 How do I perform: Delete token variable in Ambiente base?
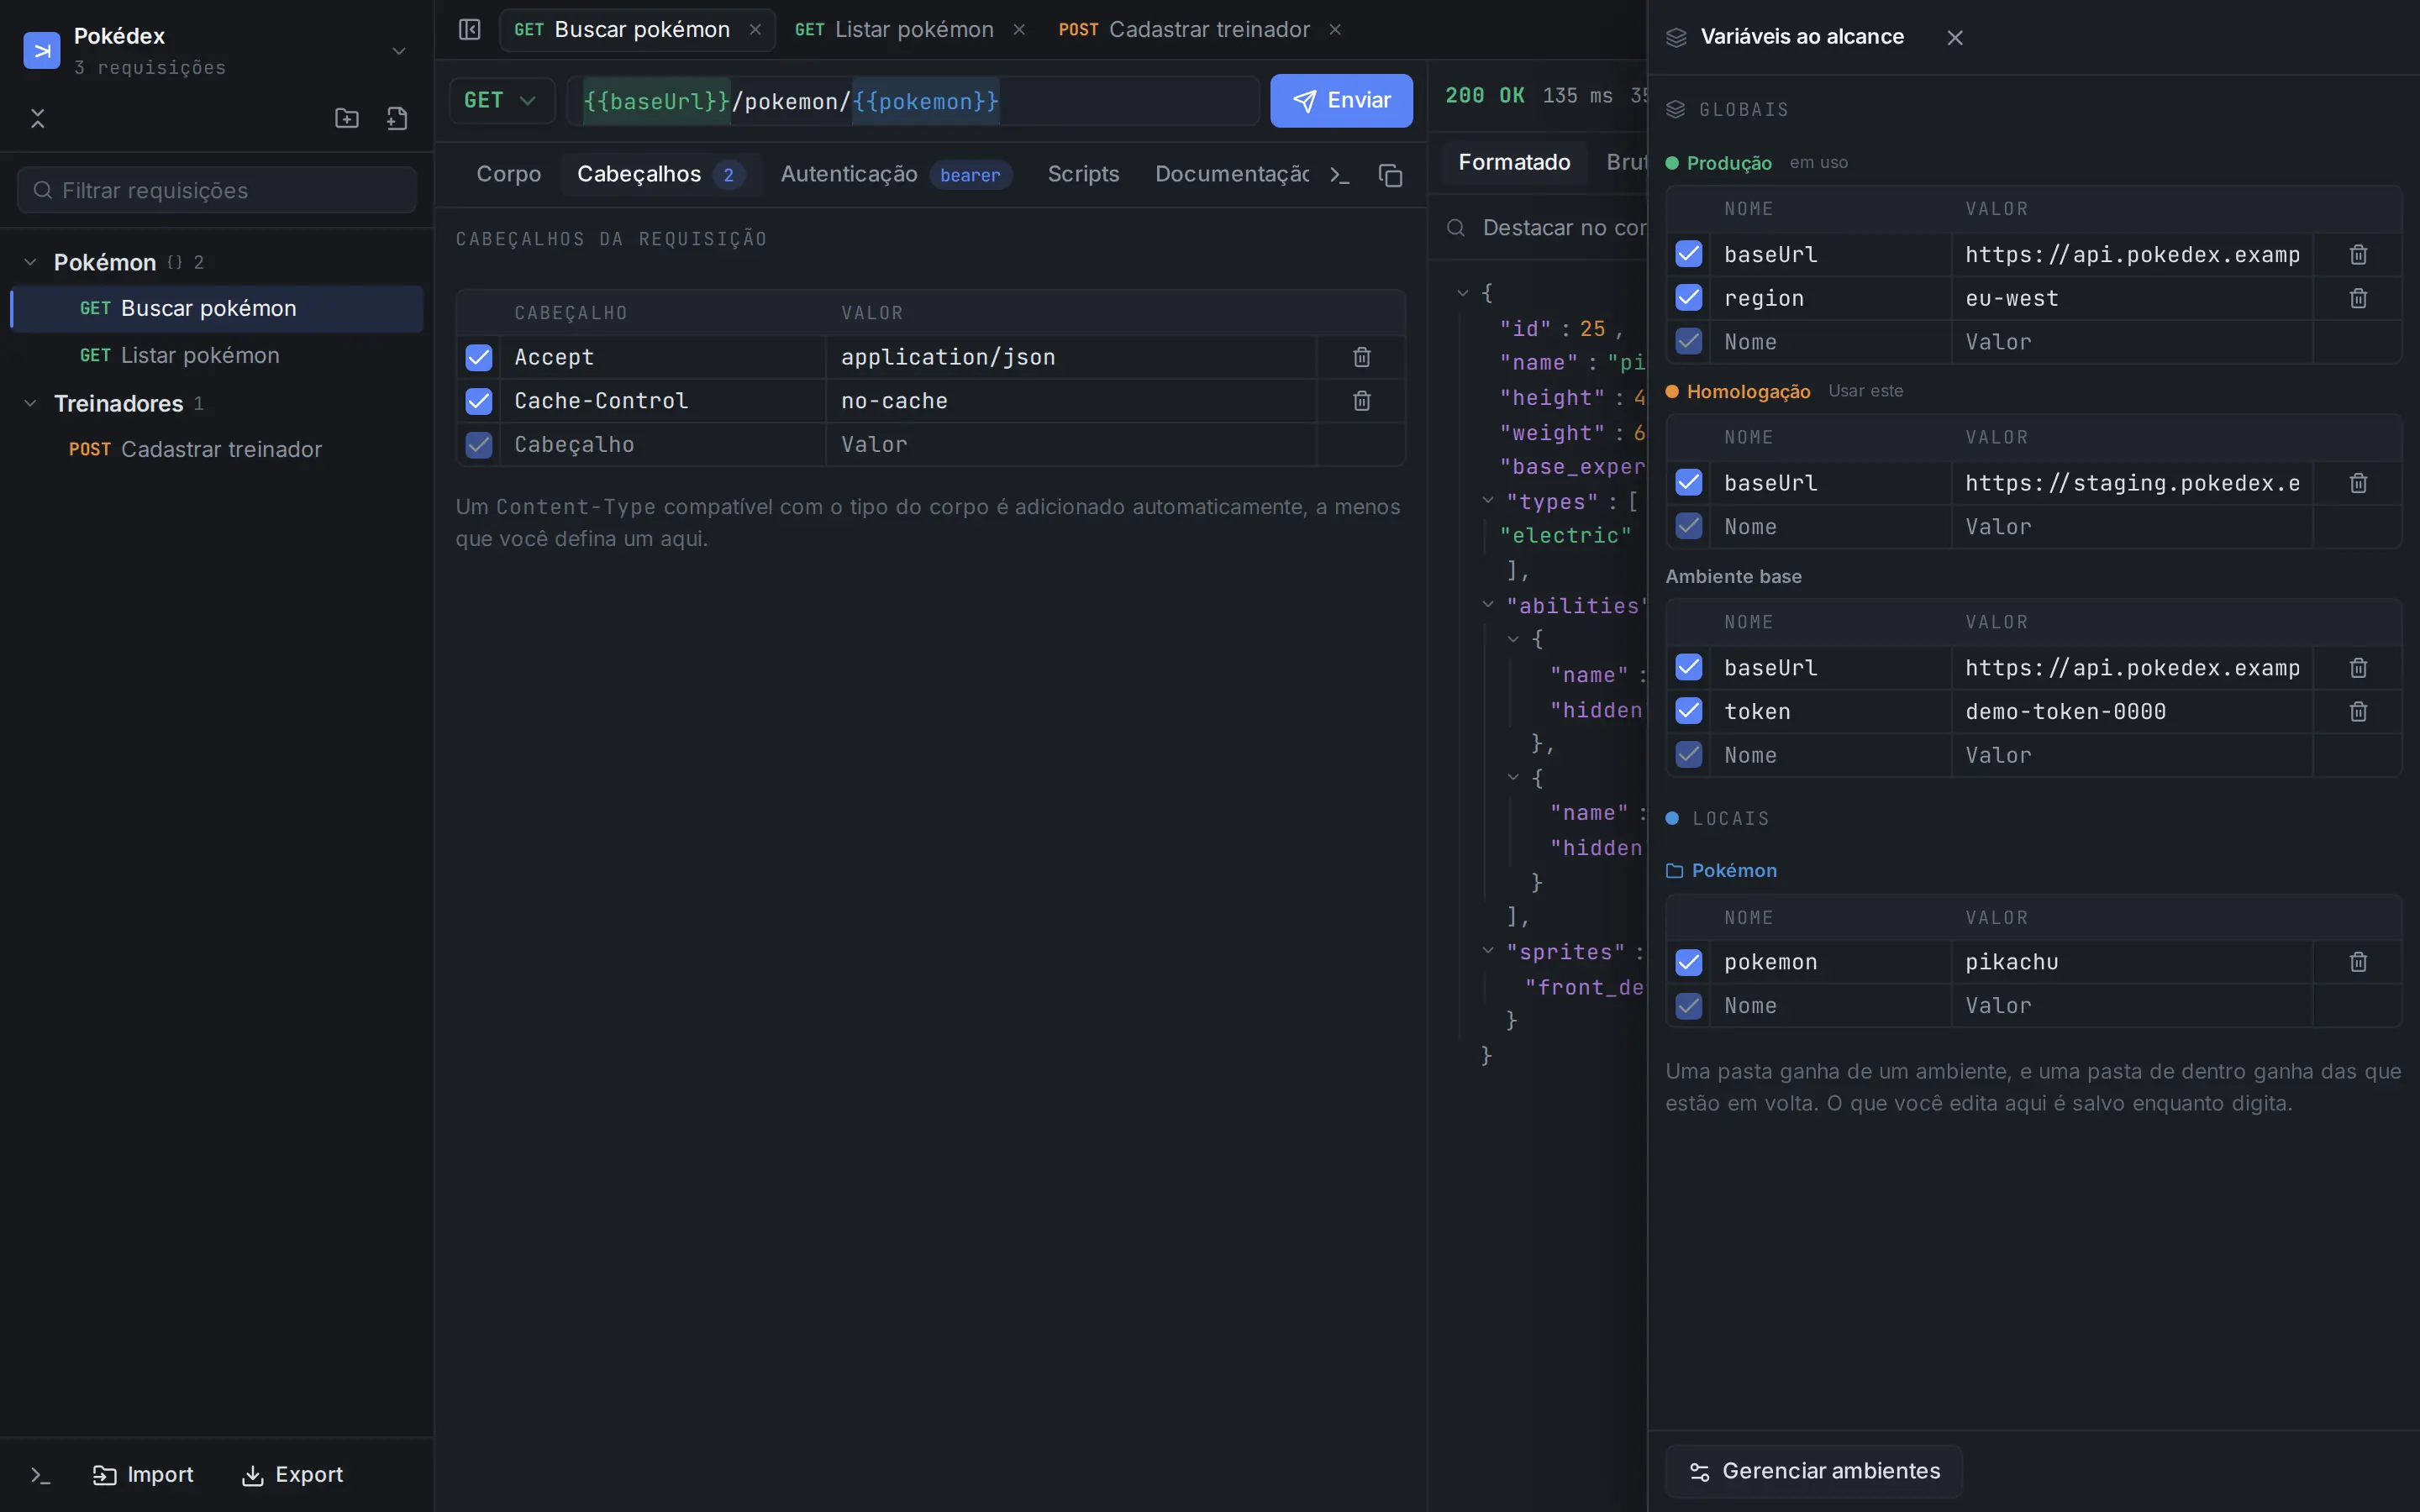(x=2358, y=711)
